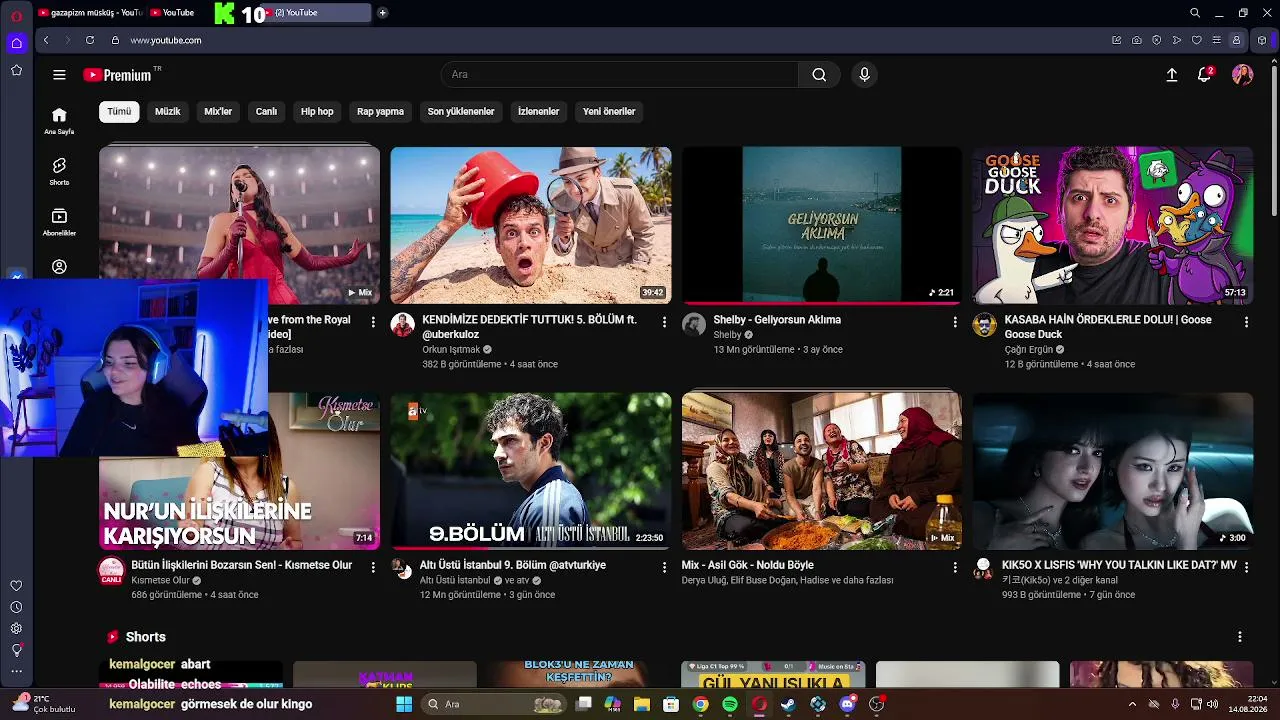Open Opera Easy Setup sliders icon

pos(1217,40)
